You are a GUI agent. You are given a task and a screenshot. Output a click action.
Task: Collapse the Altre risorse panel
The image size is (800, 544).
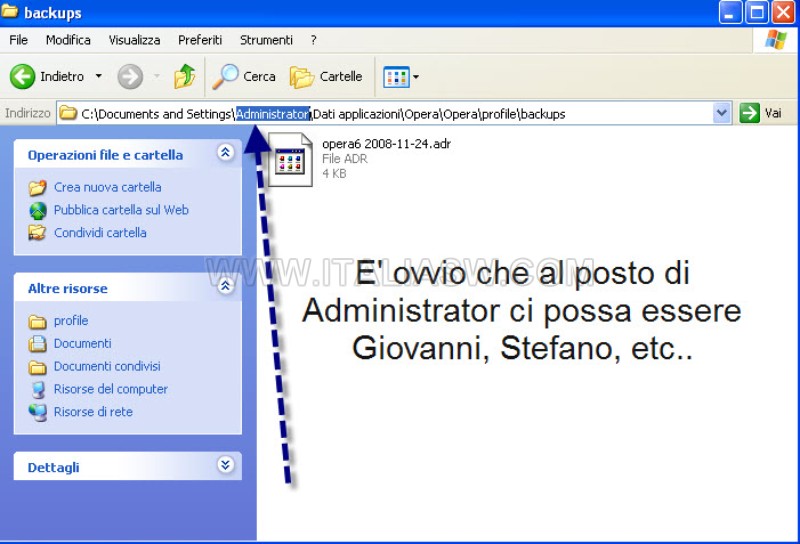click(225, 287)
